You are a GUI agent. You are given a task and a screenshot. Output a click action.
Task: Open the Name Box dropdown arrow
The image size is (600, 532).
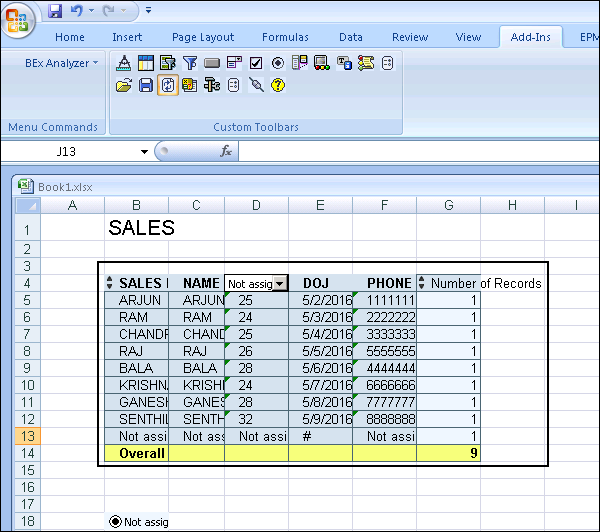point(144,152)
